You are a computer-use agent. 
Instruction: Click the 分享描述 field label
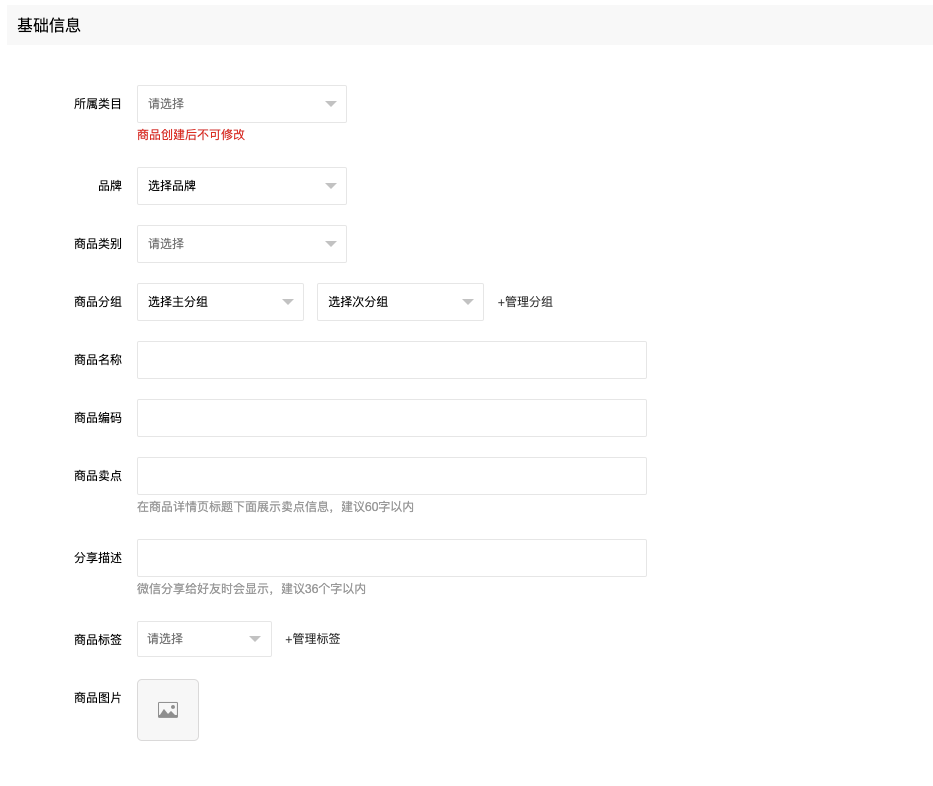(x=98, y=558)
